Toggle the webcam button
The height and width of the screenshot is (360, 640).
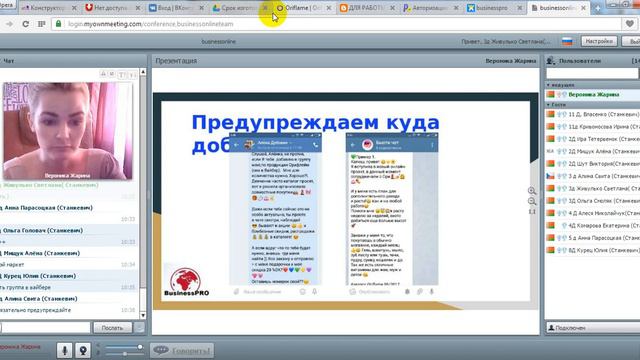click(x=83, y=350)
